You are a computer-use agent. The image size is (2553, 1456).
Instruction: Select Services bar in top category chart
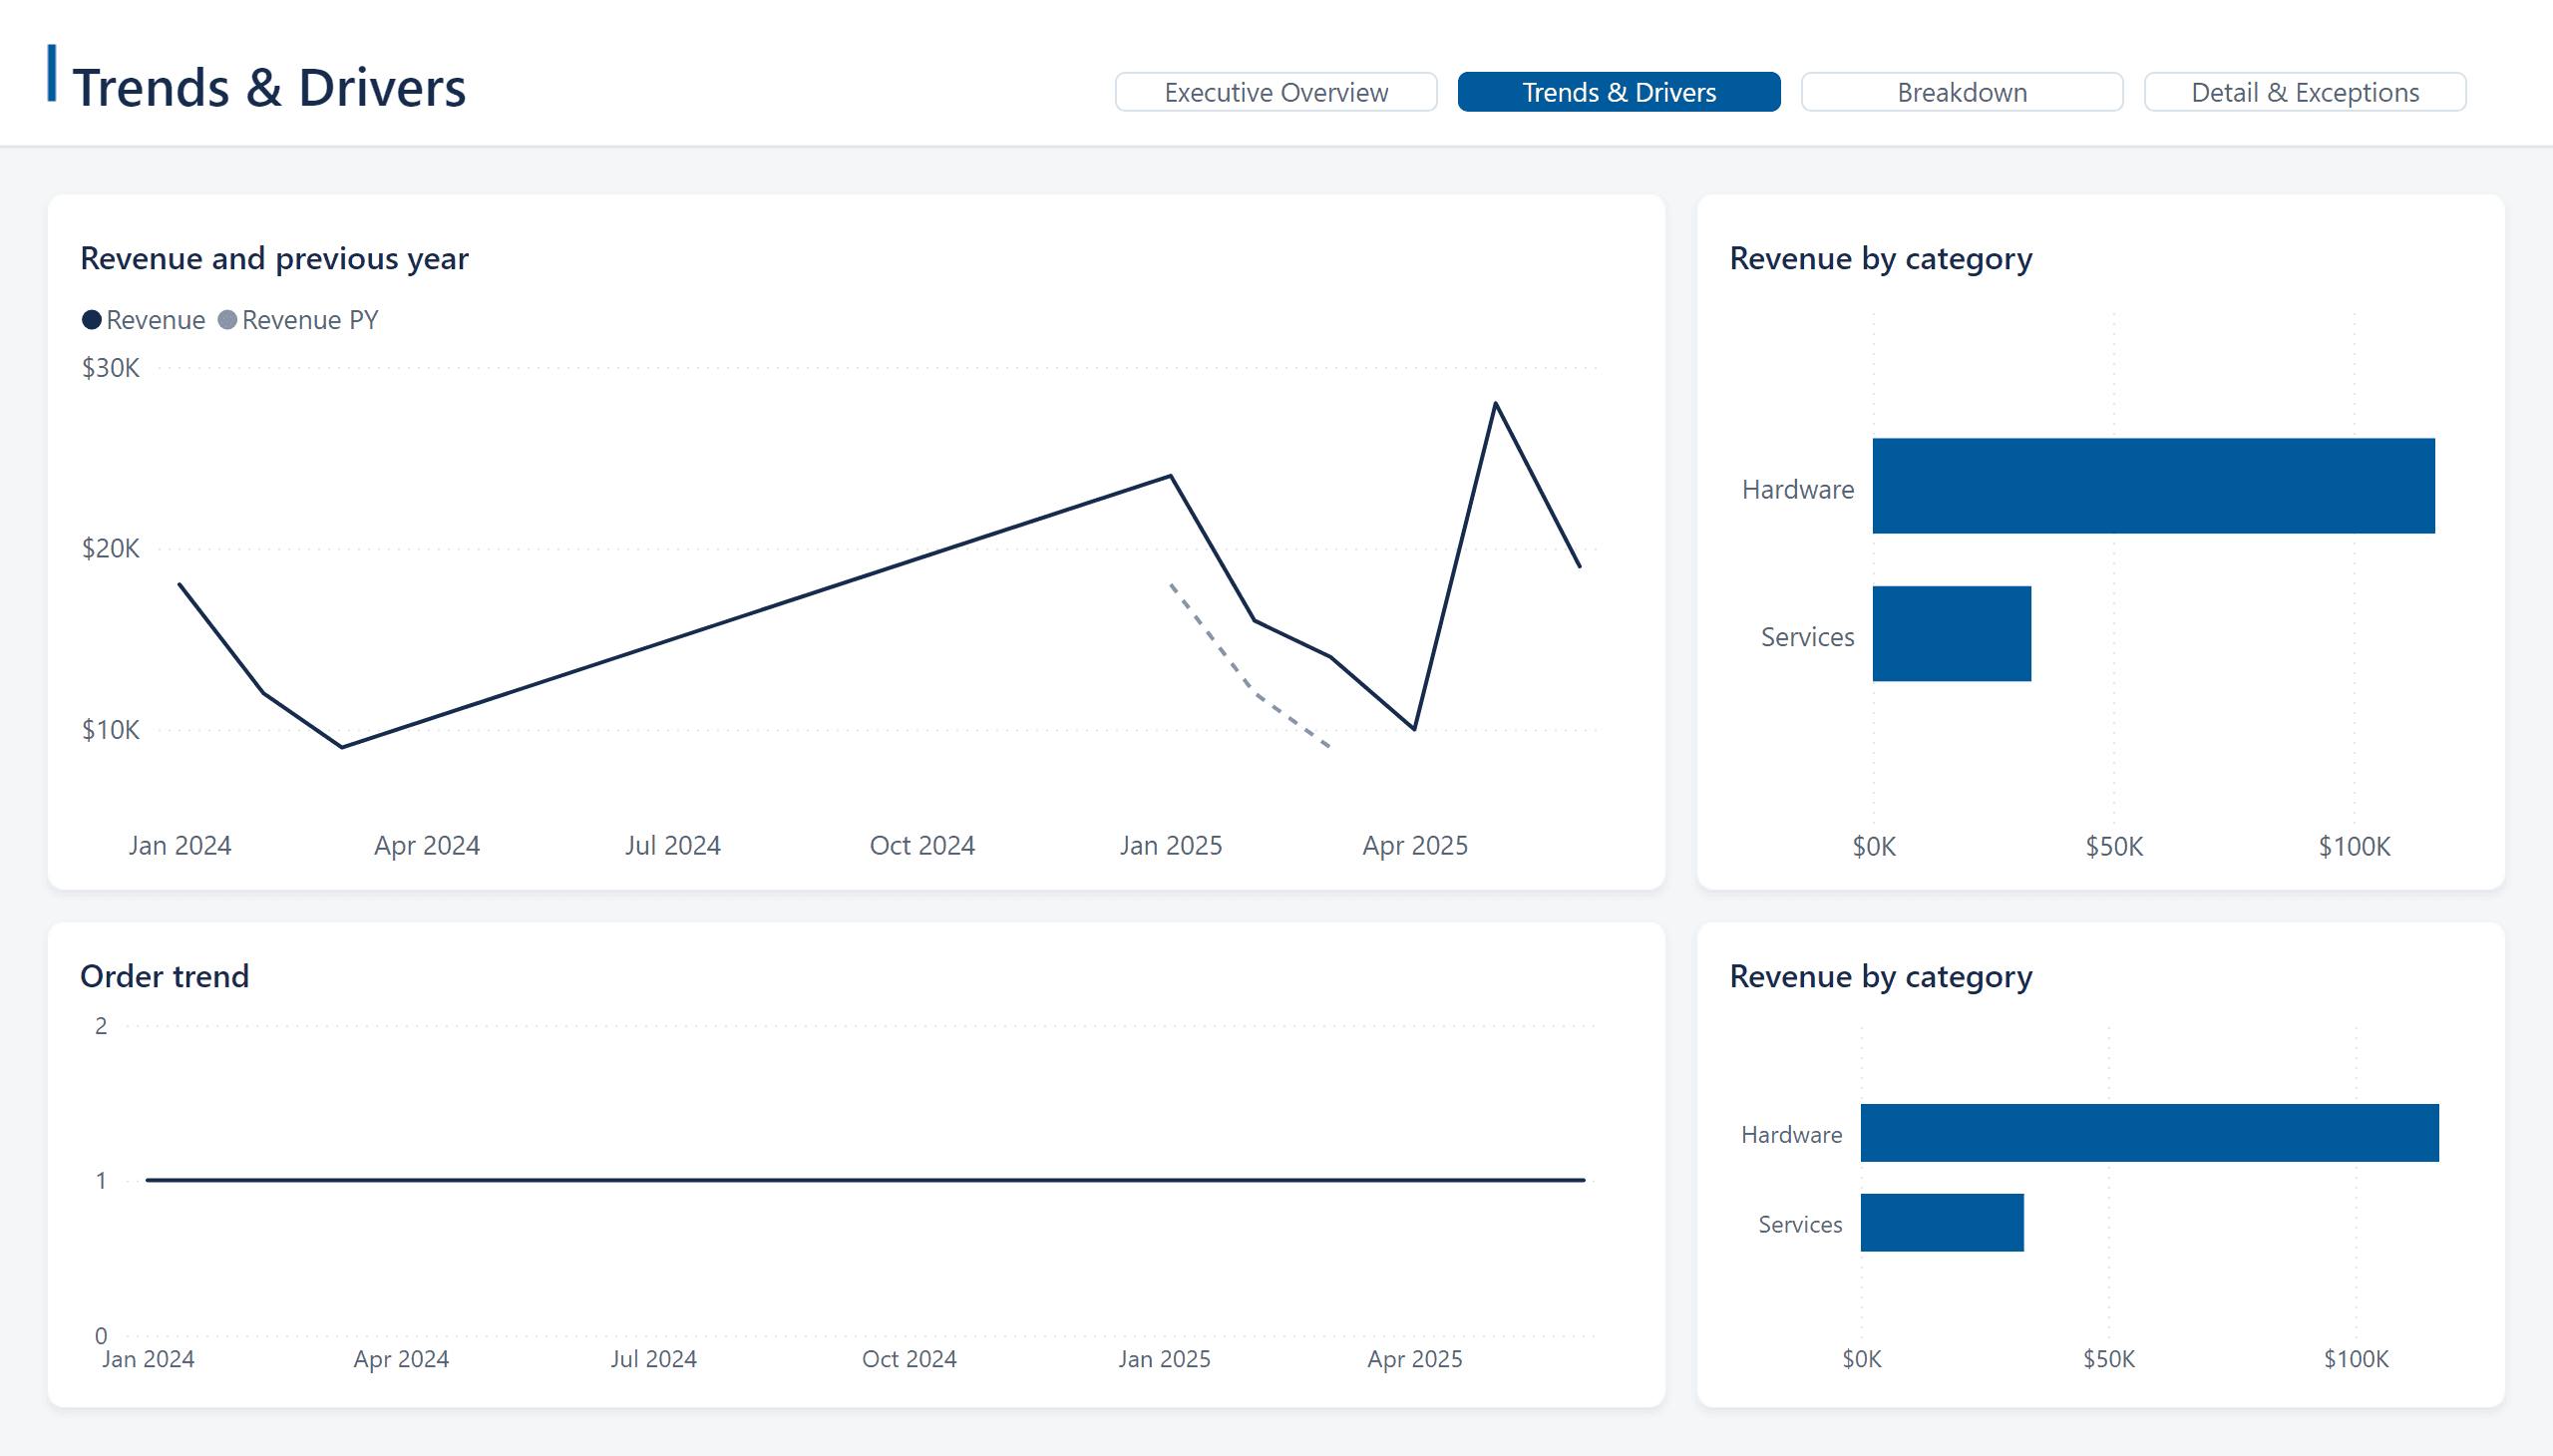point(1951,634)
